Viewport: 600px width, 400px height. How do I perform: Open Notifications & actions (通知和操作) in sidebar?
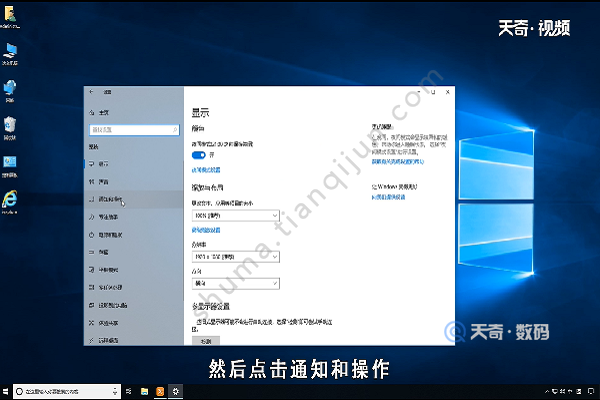[x=134, y=199]
